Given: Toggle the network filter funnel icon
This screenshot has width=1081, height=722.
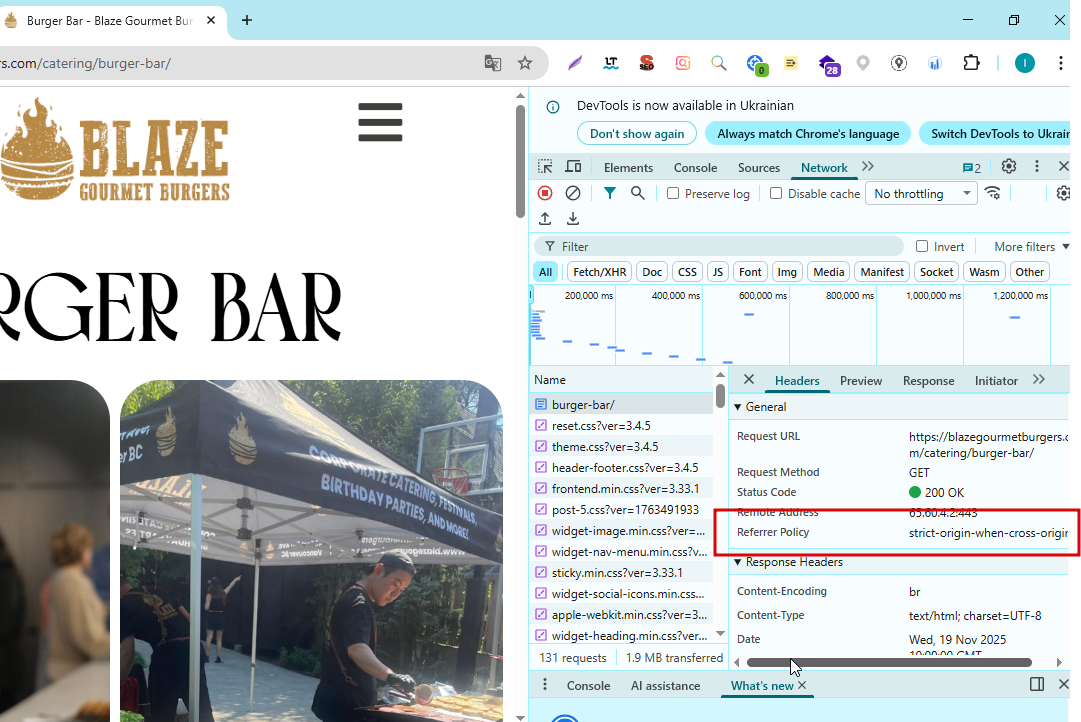Looking at the screenshot, I should click(x=609, y=194).
